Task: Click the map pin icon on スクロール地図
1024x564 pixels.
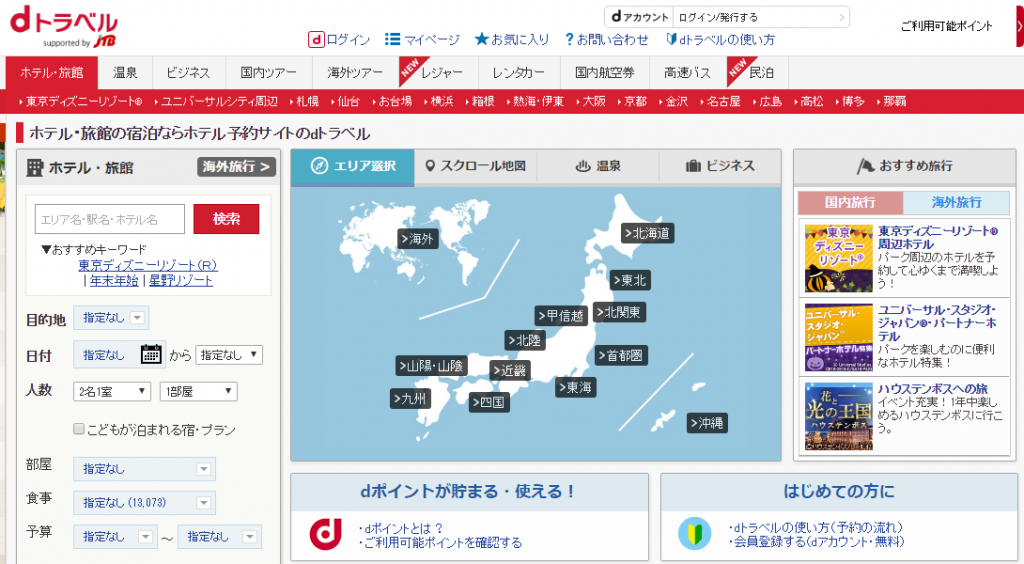Action: coord(430,166)
